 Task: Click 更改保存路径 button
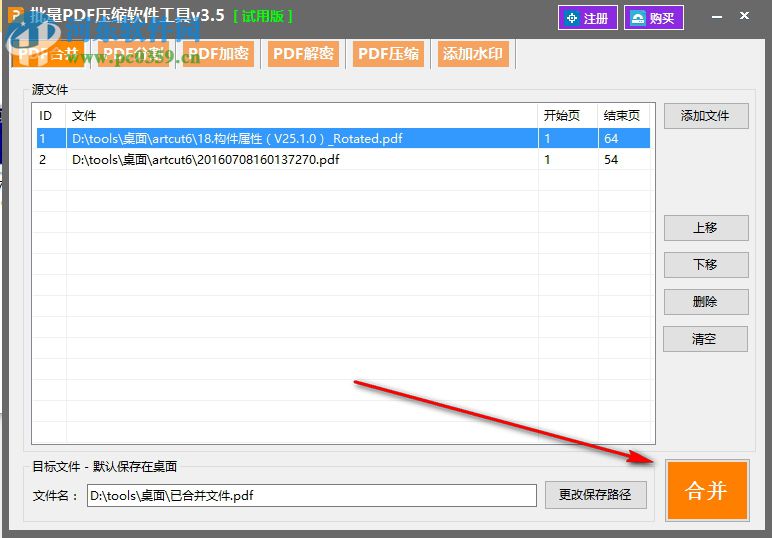596,495
